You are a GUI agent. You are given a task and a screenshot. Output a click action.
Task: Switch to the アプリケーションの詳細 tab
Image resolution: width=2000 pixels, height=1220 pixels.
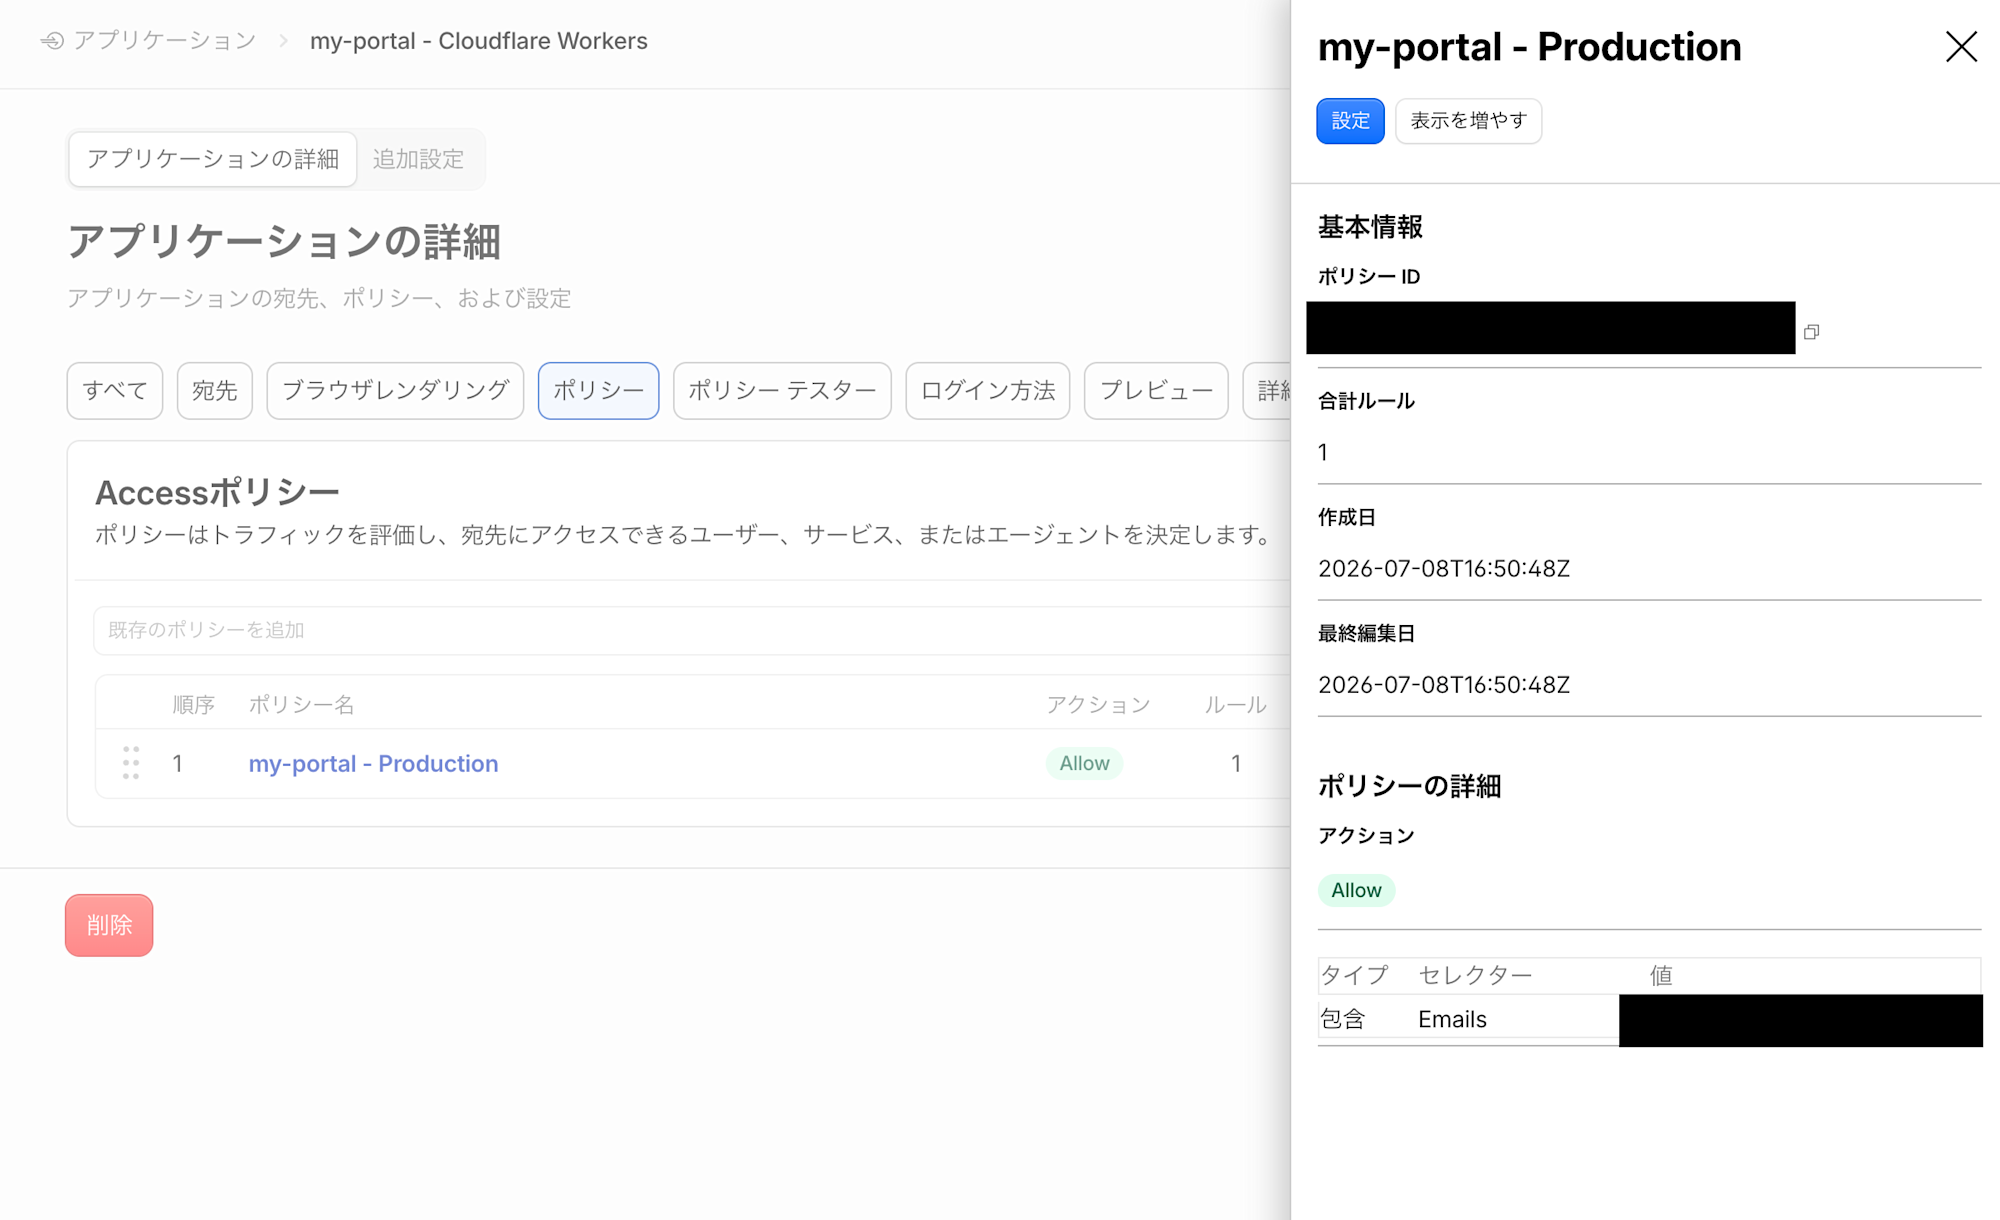pos(213,159)
